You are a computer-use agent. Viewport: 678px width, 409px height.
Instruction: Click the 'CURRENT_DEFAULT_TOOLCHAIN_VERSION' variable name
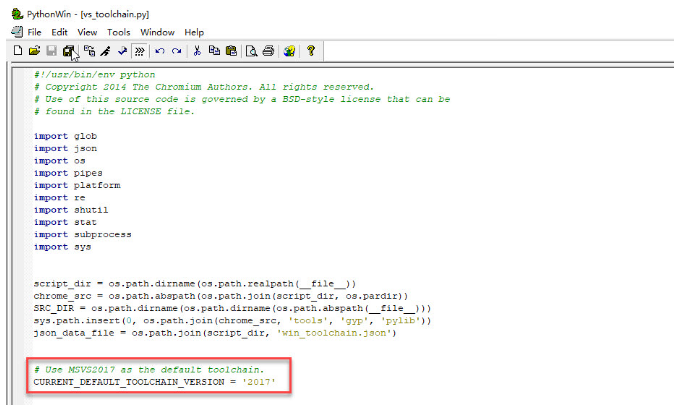[129, 382]
